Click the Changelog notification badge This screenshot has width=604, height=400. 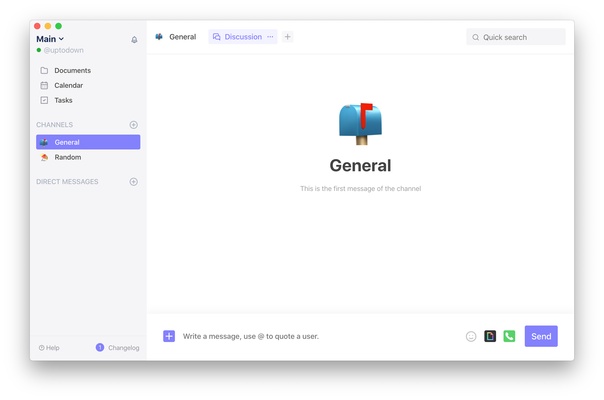point(100,347)
